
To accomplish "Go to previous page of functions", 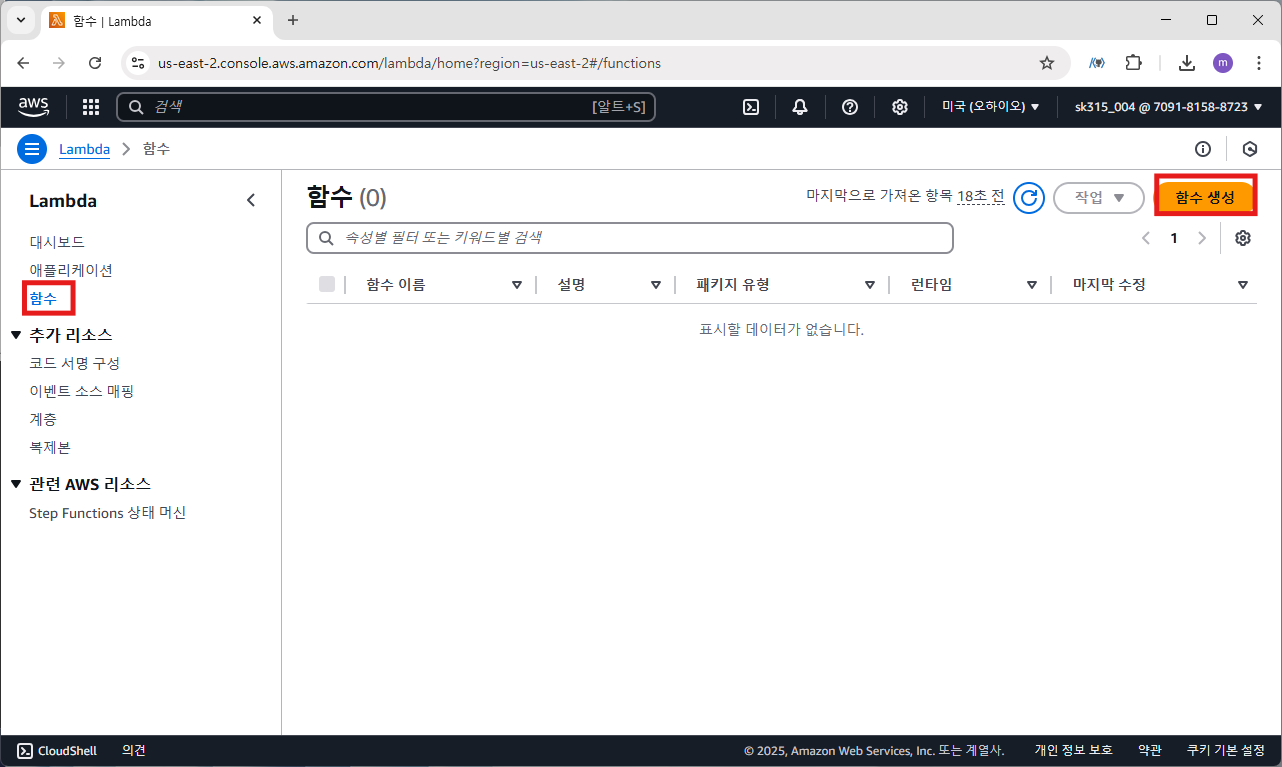I will pos(1146,238).
